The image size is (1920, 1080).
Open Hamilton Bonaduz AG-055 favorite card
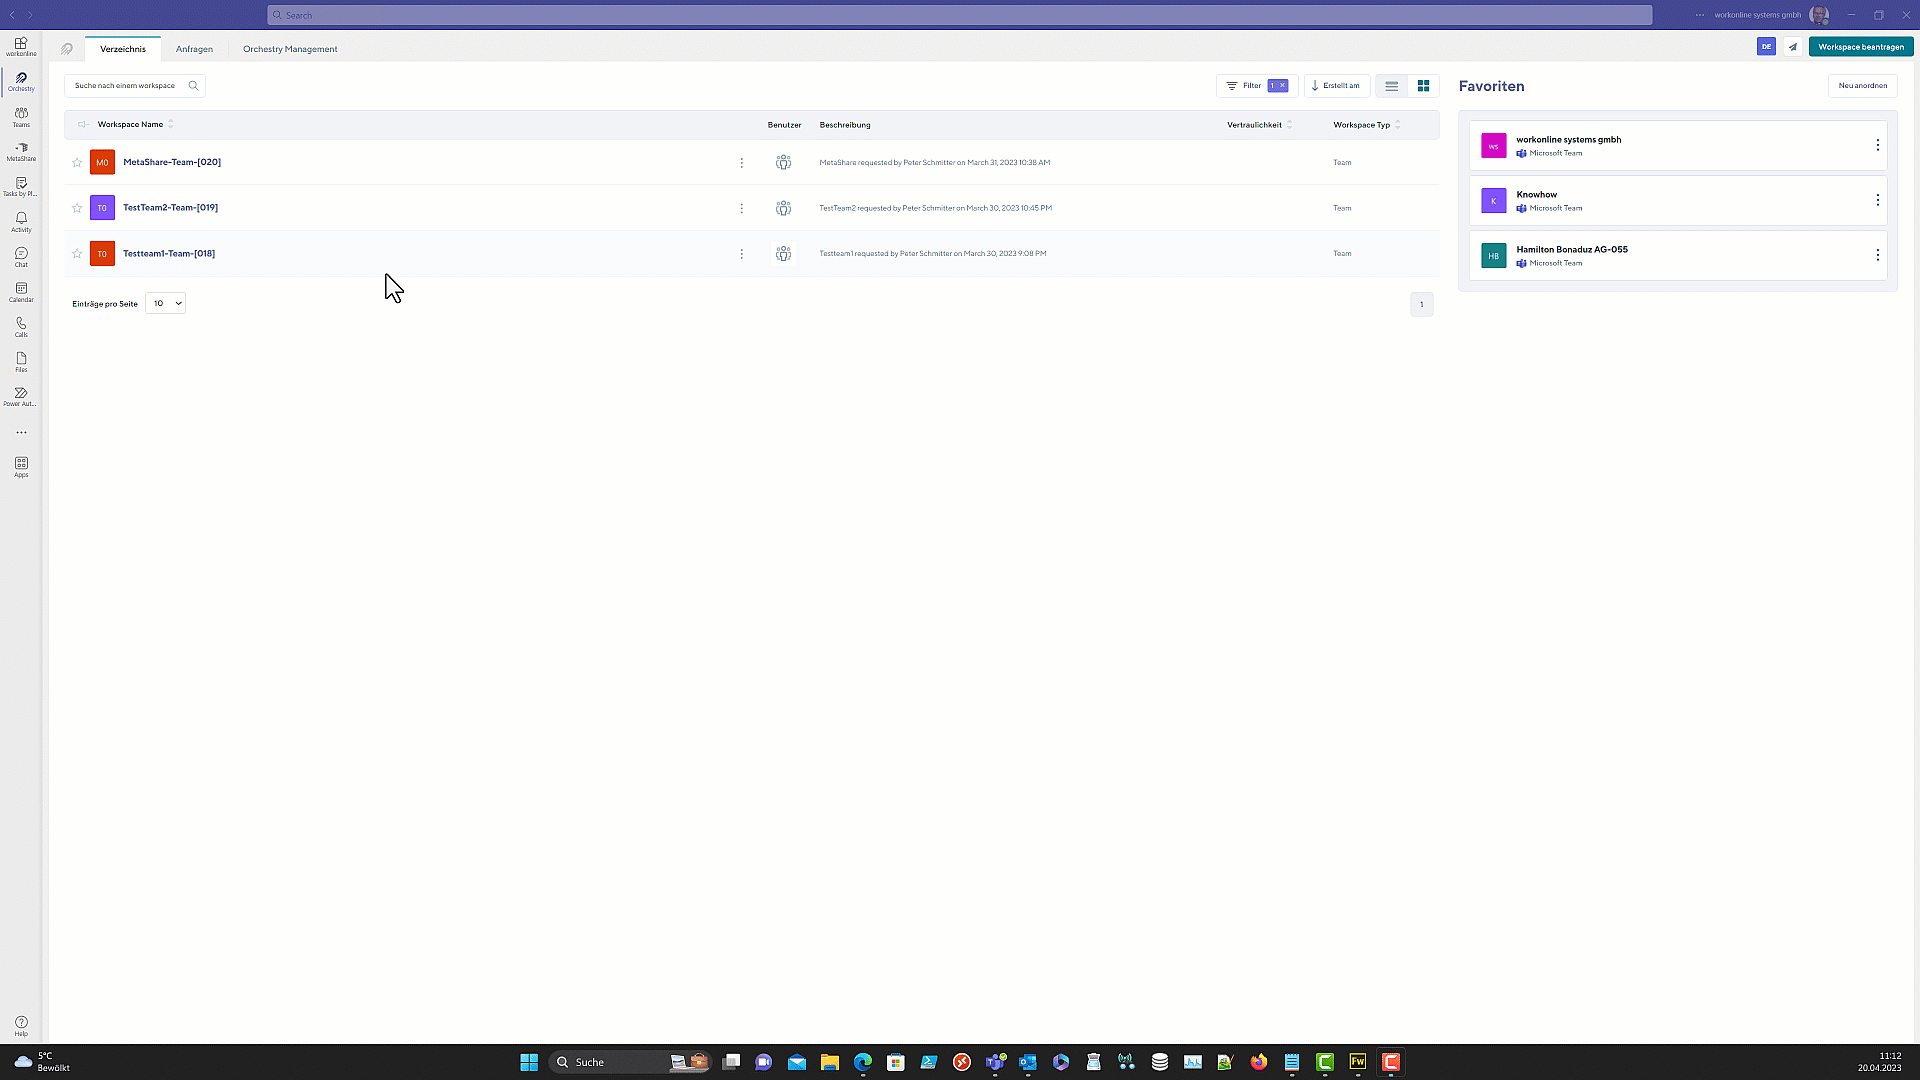[1677, 256]
